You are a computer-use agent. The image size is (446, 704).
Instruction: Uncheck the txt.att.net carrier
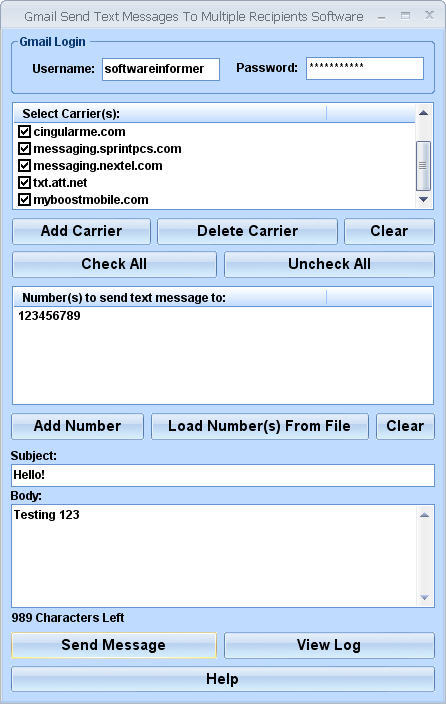(x=24, y=183)
